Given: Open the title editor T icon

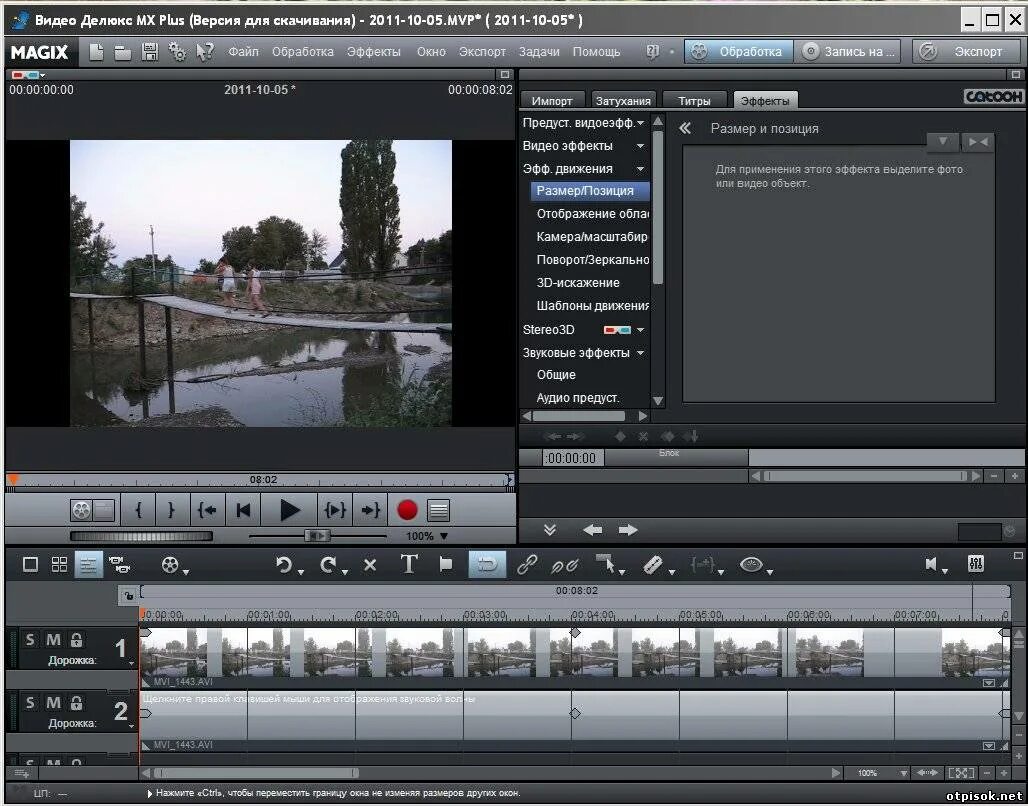Looking at the screenshot, I should (x=408, y=564).
